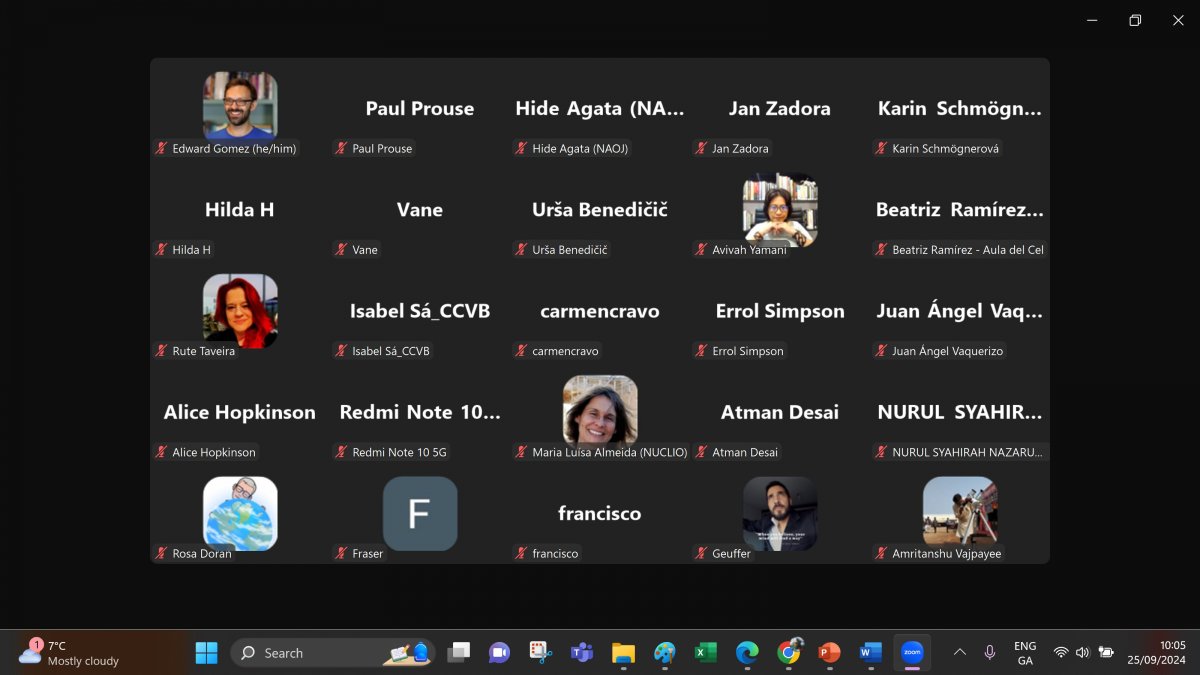The width and height of the screenshot is (1200, 675).
Task: Toggle the volume speaker tray icon
Action: click(1082, 652)
